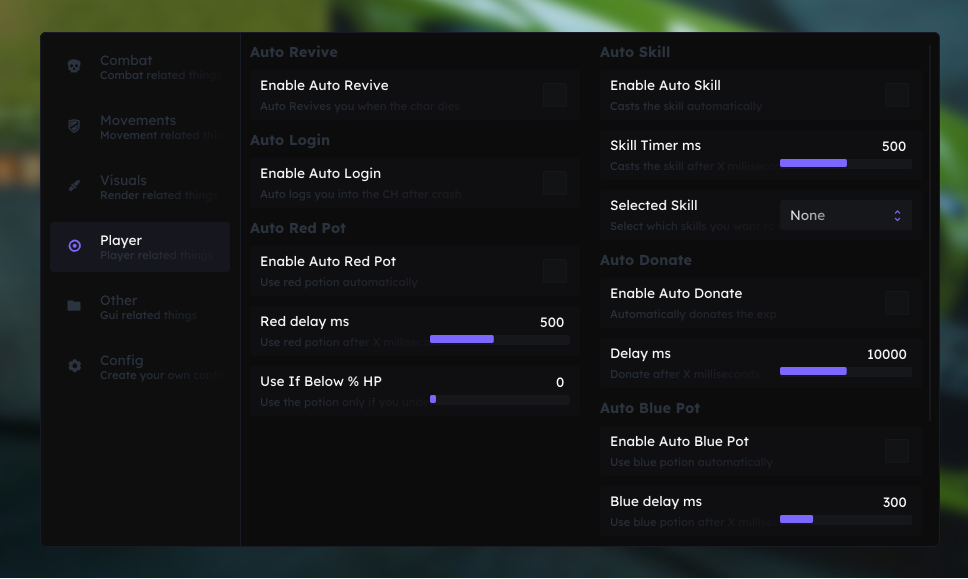Click the skull icon for Combat
The width and height of the screenshot is (968, 579).
[74, 66]
